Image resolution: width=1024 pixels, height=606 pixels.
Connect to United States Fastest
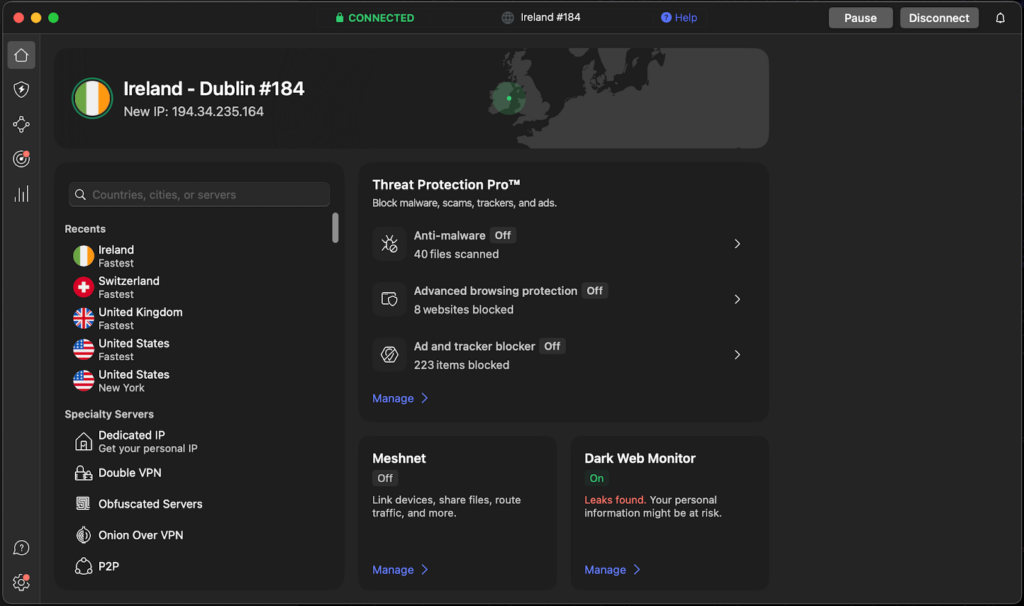point(199,349)
